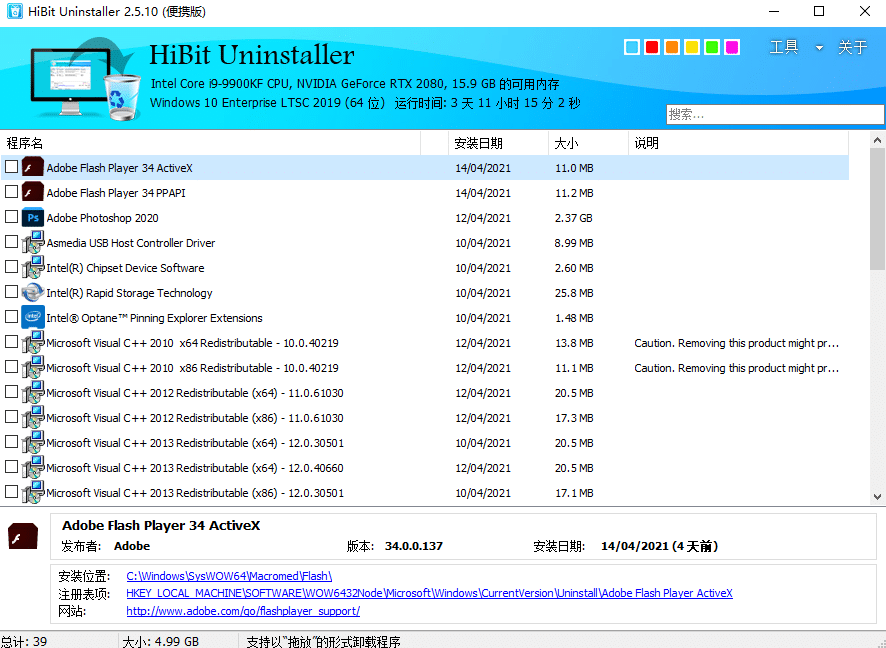This screenshot has width=886, height=648.
Task: Click the large Flash icon in details panel
Action: click(23, 536)
